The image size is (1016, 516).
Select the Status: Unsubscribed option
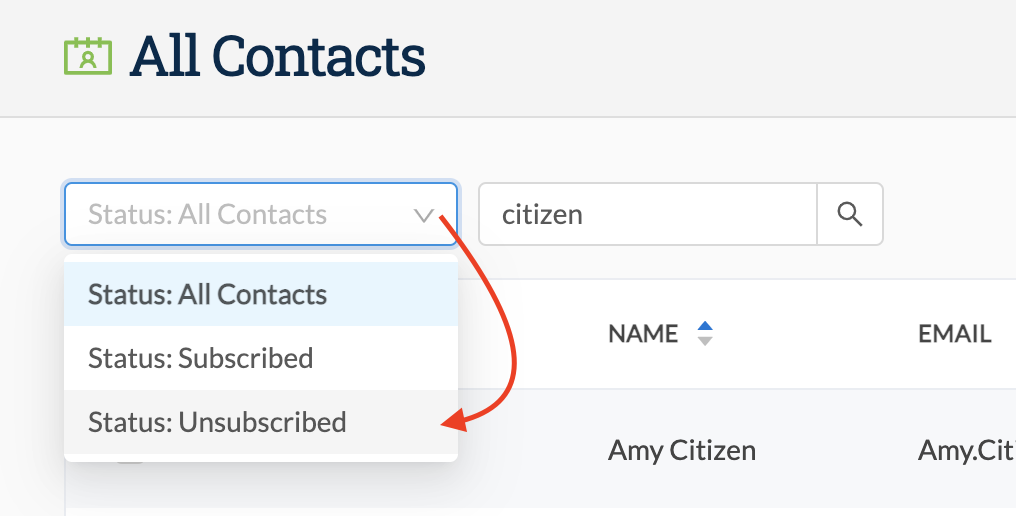pos(260,421)
